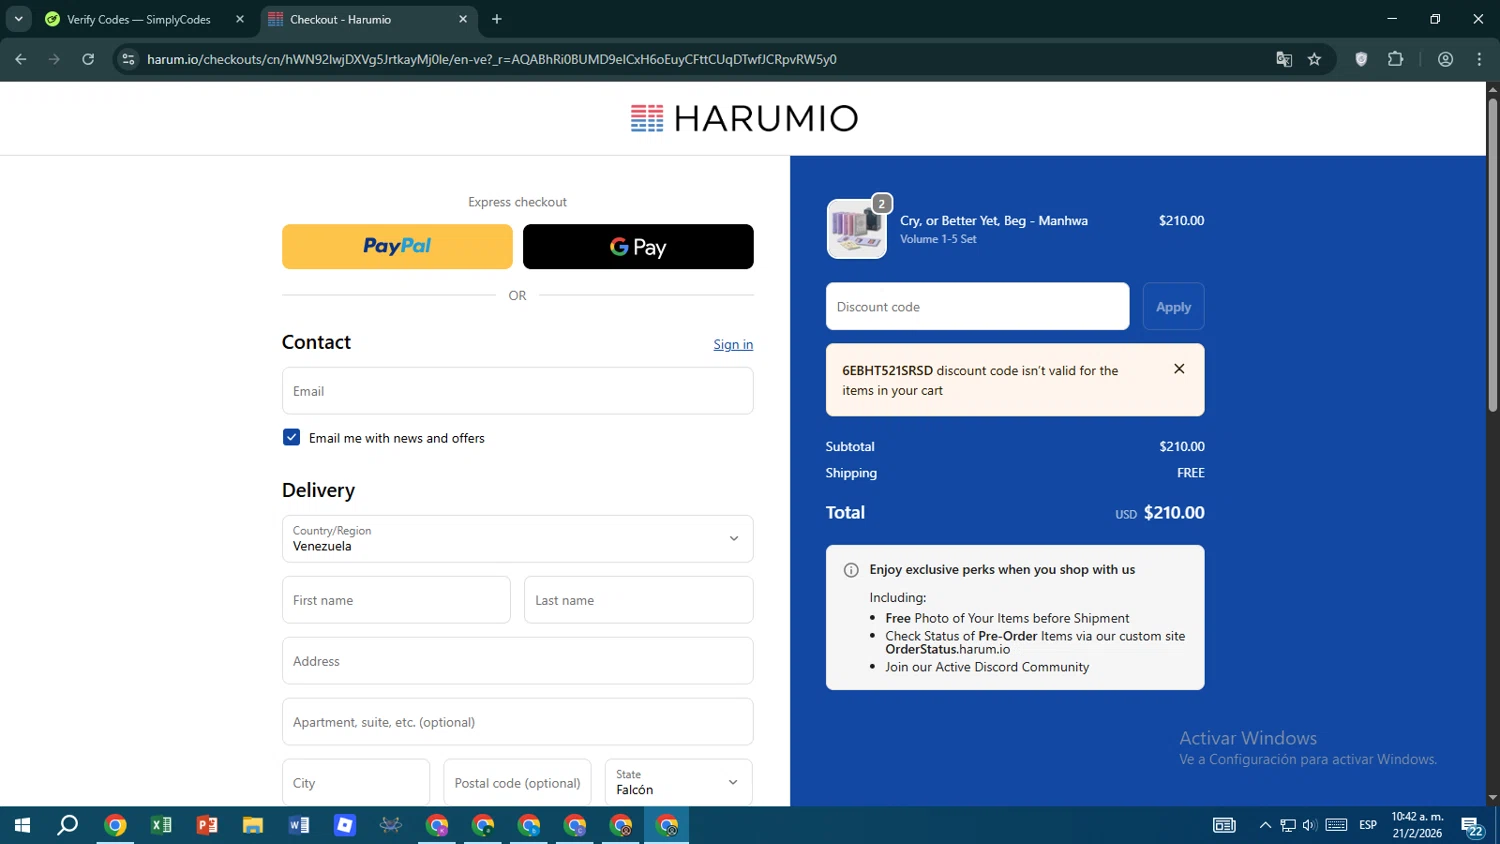Open the network status tray icon
The width and height of the screenshot is (1500, 844).
tap(1288, 825)
